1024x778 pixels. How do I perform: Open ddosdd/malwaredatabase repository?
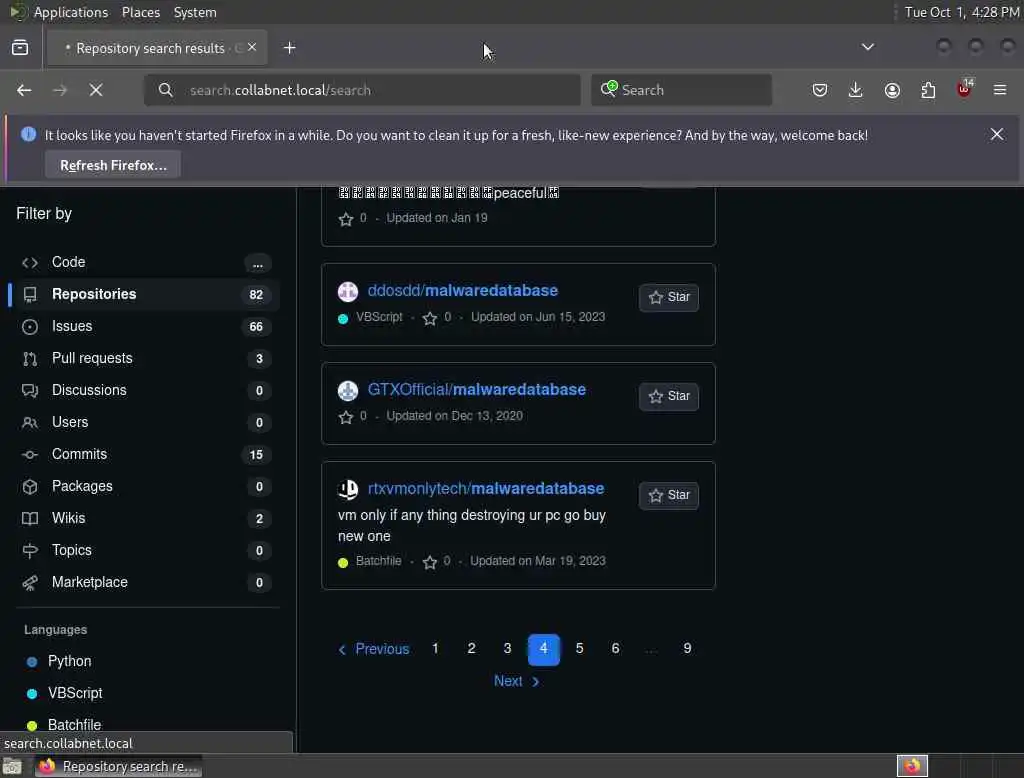coord(462,291)
